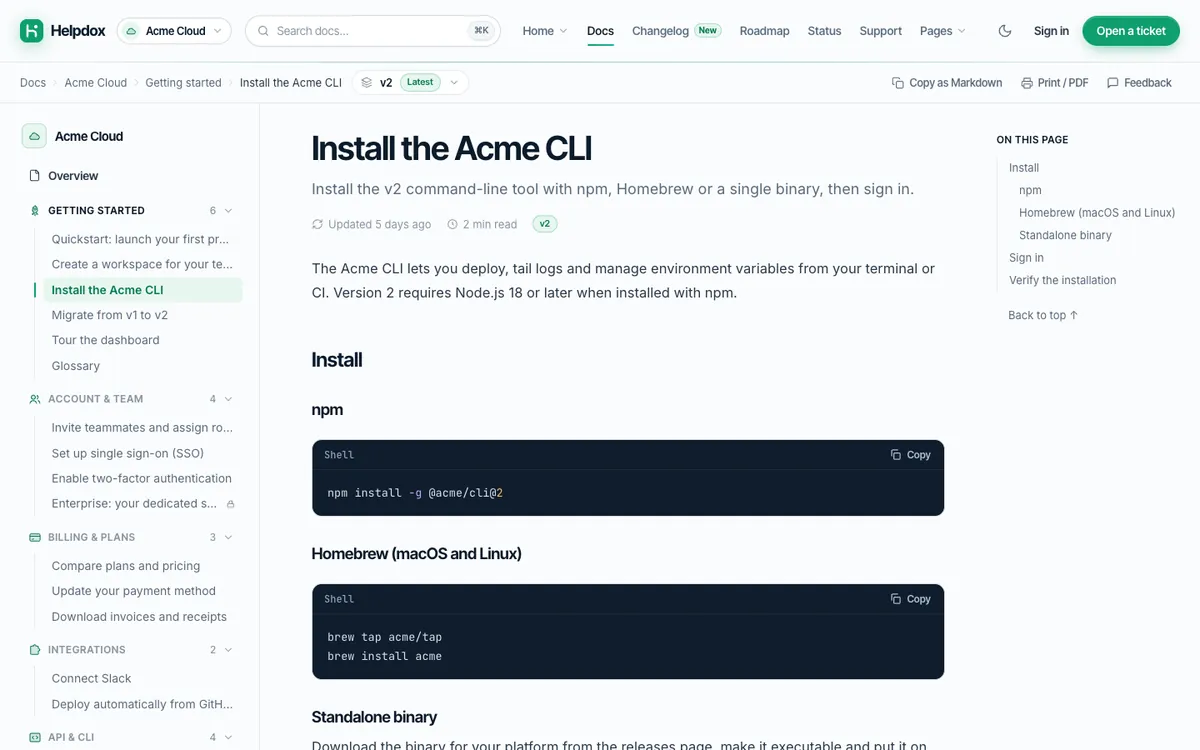Go to the Docs breadcrumb
Screen dimensions: 1200x750
33,83
